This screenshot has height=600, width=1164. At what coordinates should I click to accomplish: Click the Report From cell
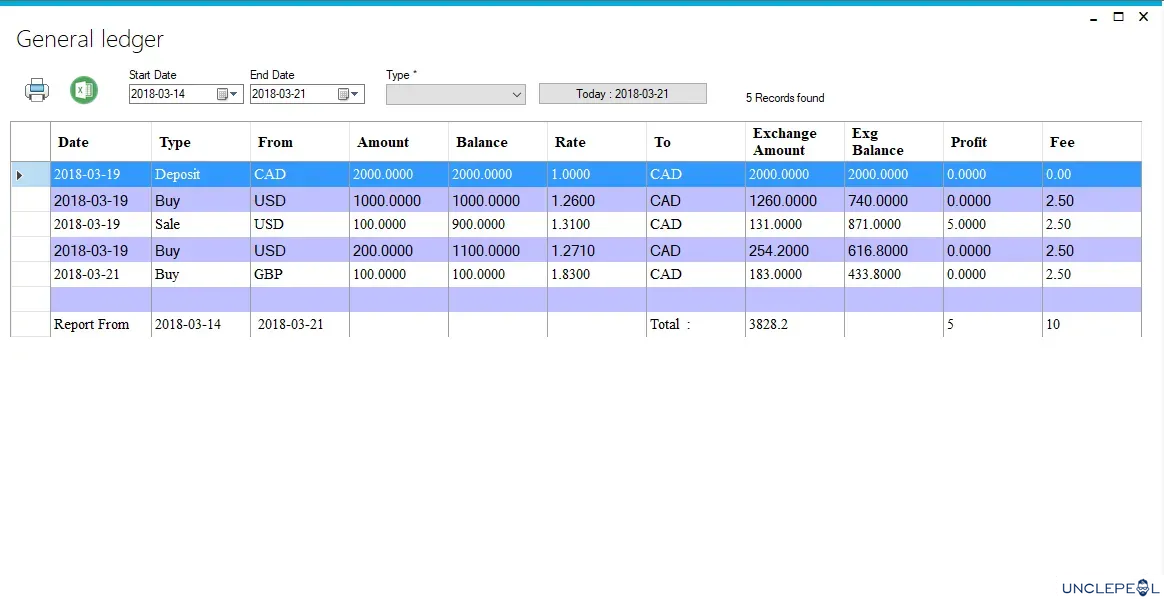coord(101,325)
